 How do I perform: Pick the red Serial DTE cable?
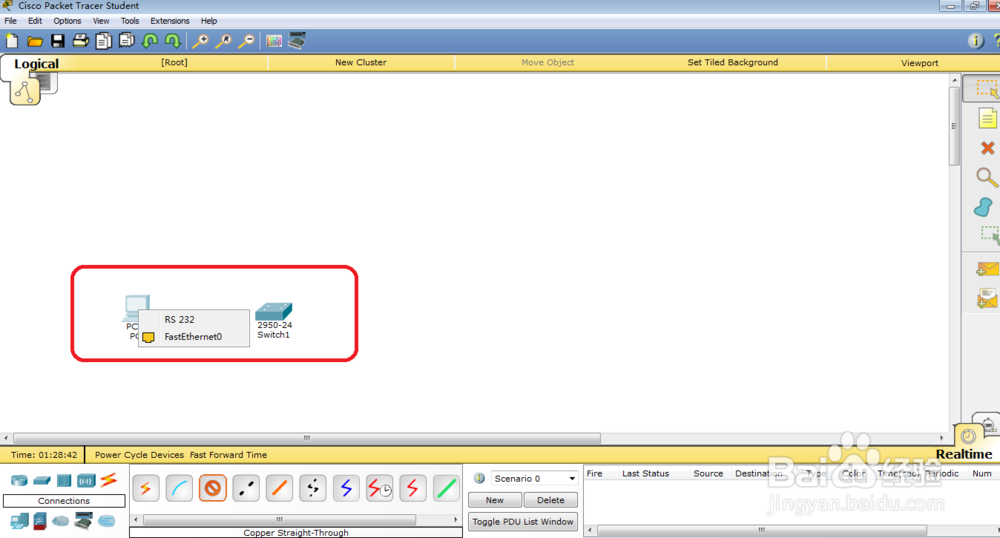[413, 489]
